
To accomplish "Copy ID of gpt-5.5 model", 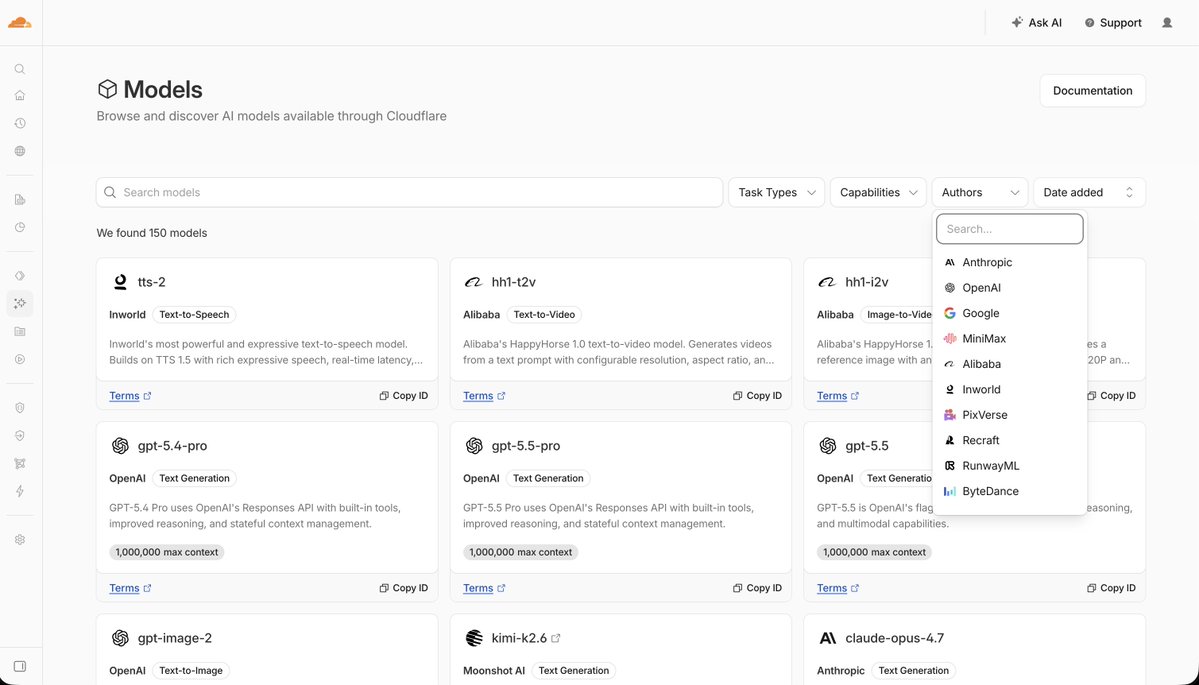I will point(1111,588).
